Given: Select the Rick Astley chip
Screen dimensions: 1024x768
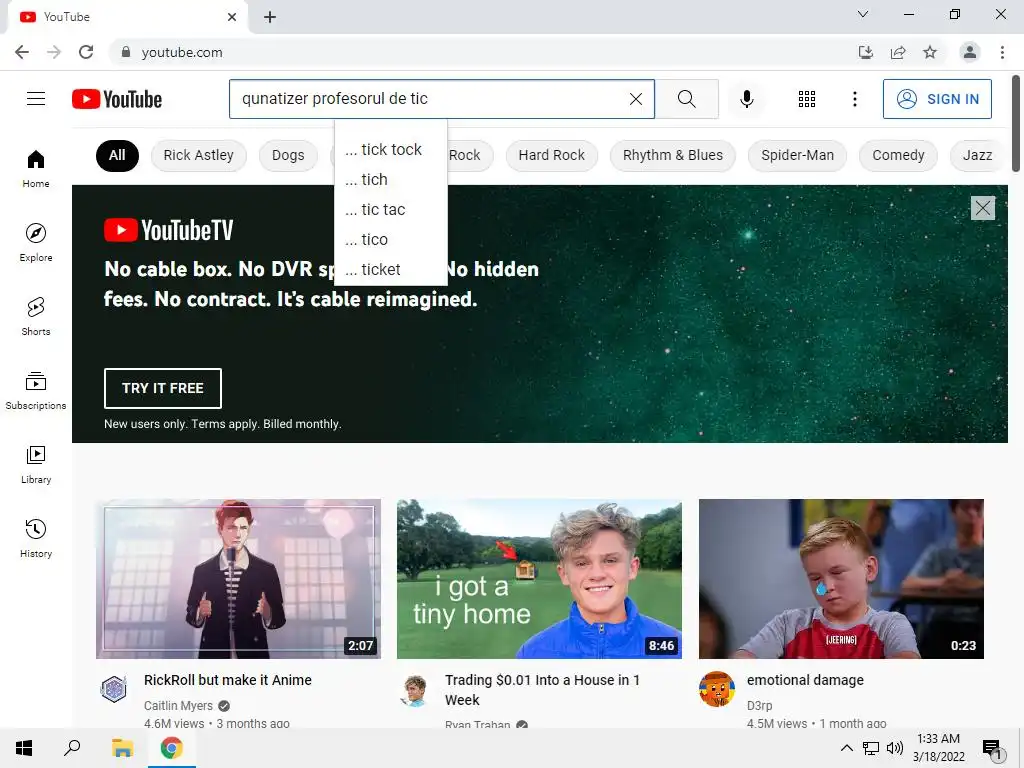Looking at the screenshot, I should coord(199,155).
